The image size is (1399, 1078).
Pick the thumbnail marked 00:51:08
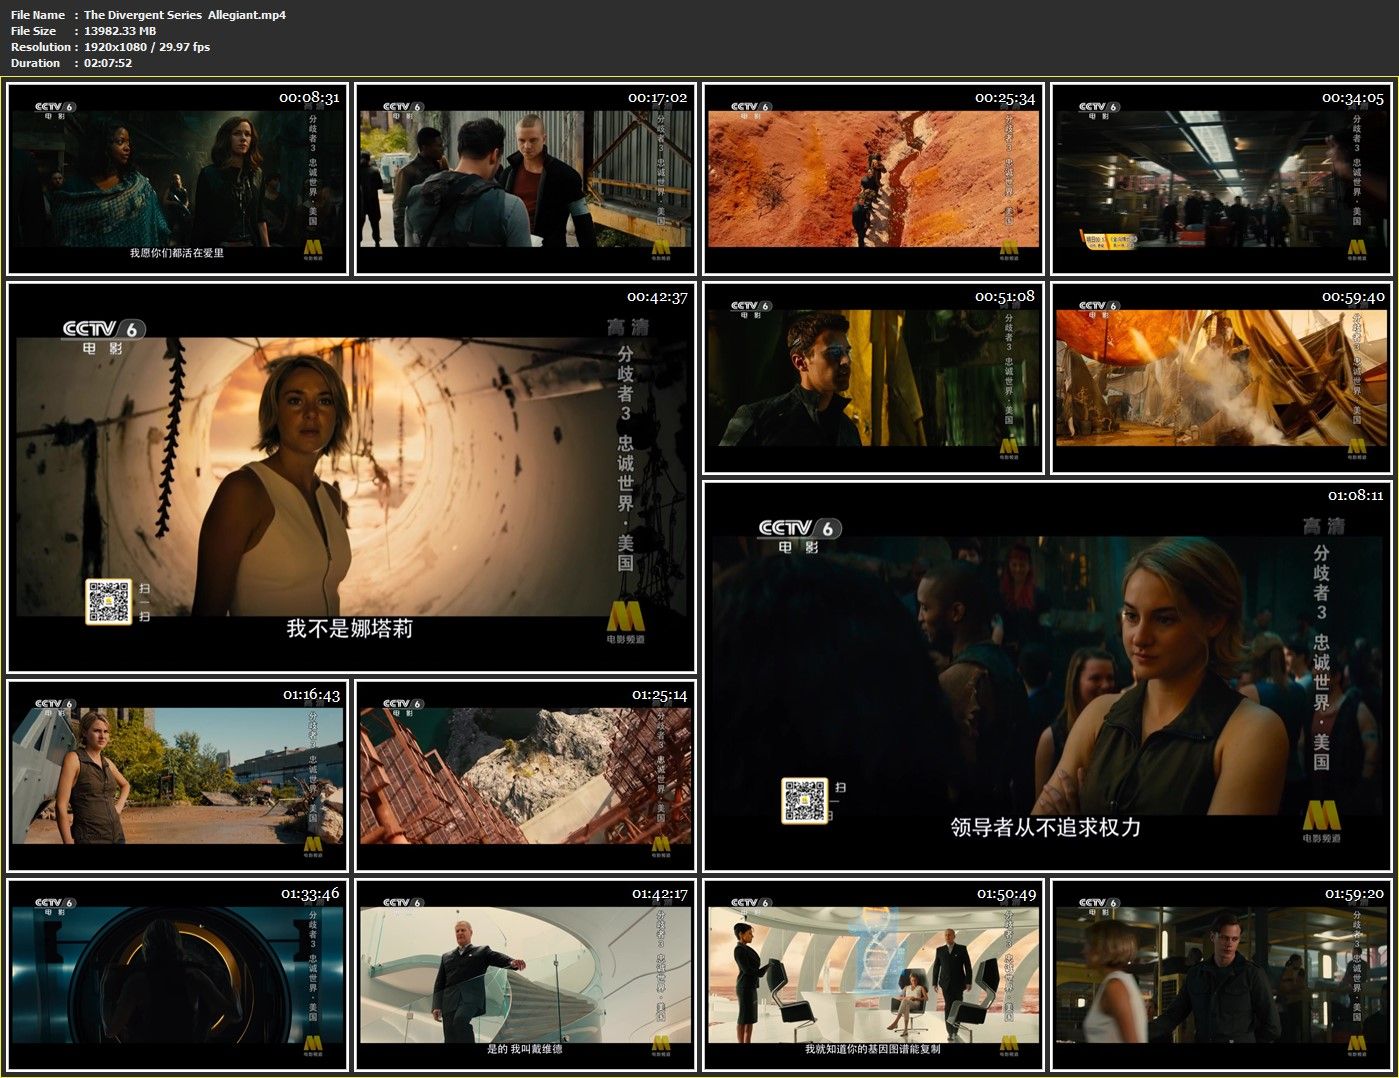click(x=873, y=378)
